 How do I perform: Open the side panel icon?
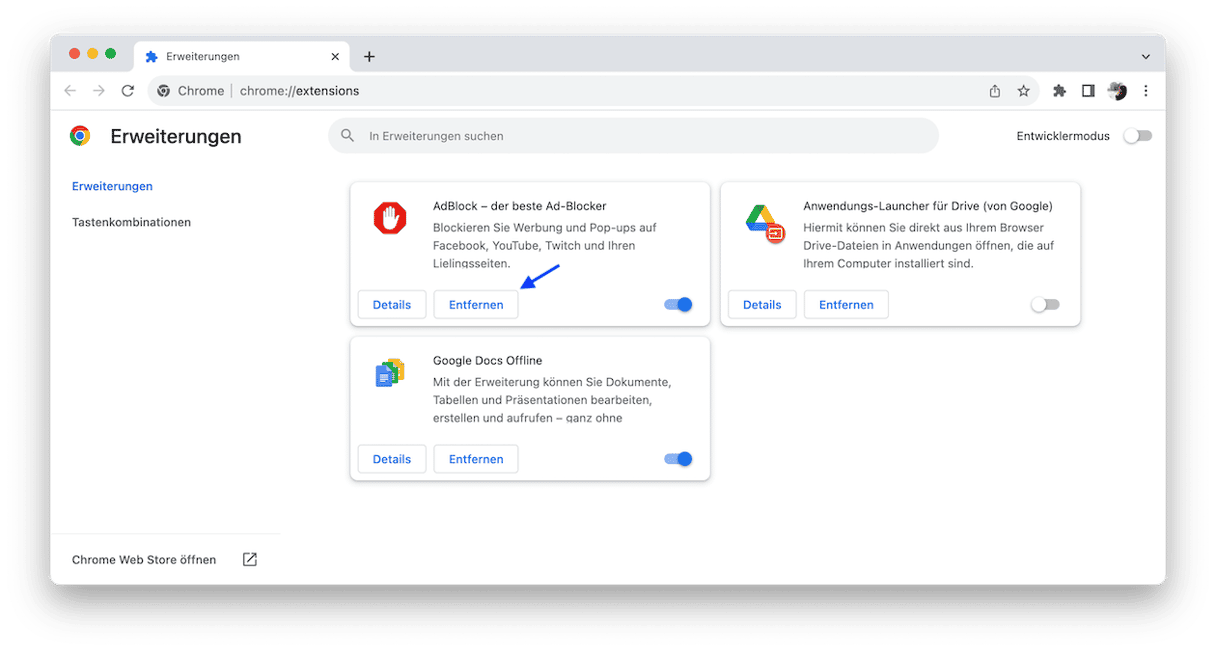point(1088,91)
